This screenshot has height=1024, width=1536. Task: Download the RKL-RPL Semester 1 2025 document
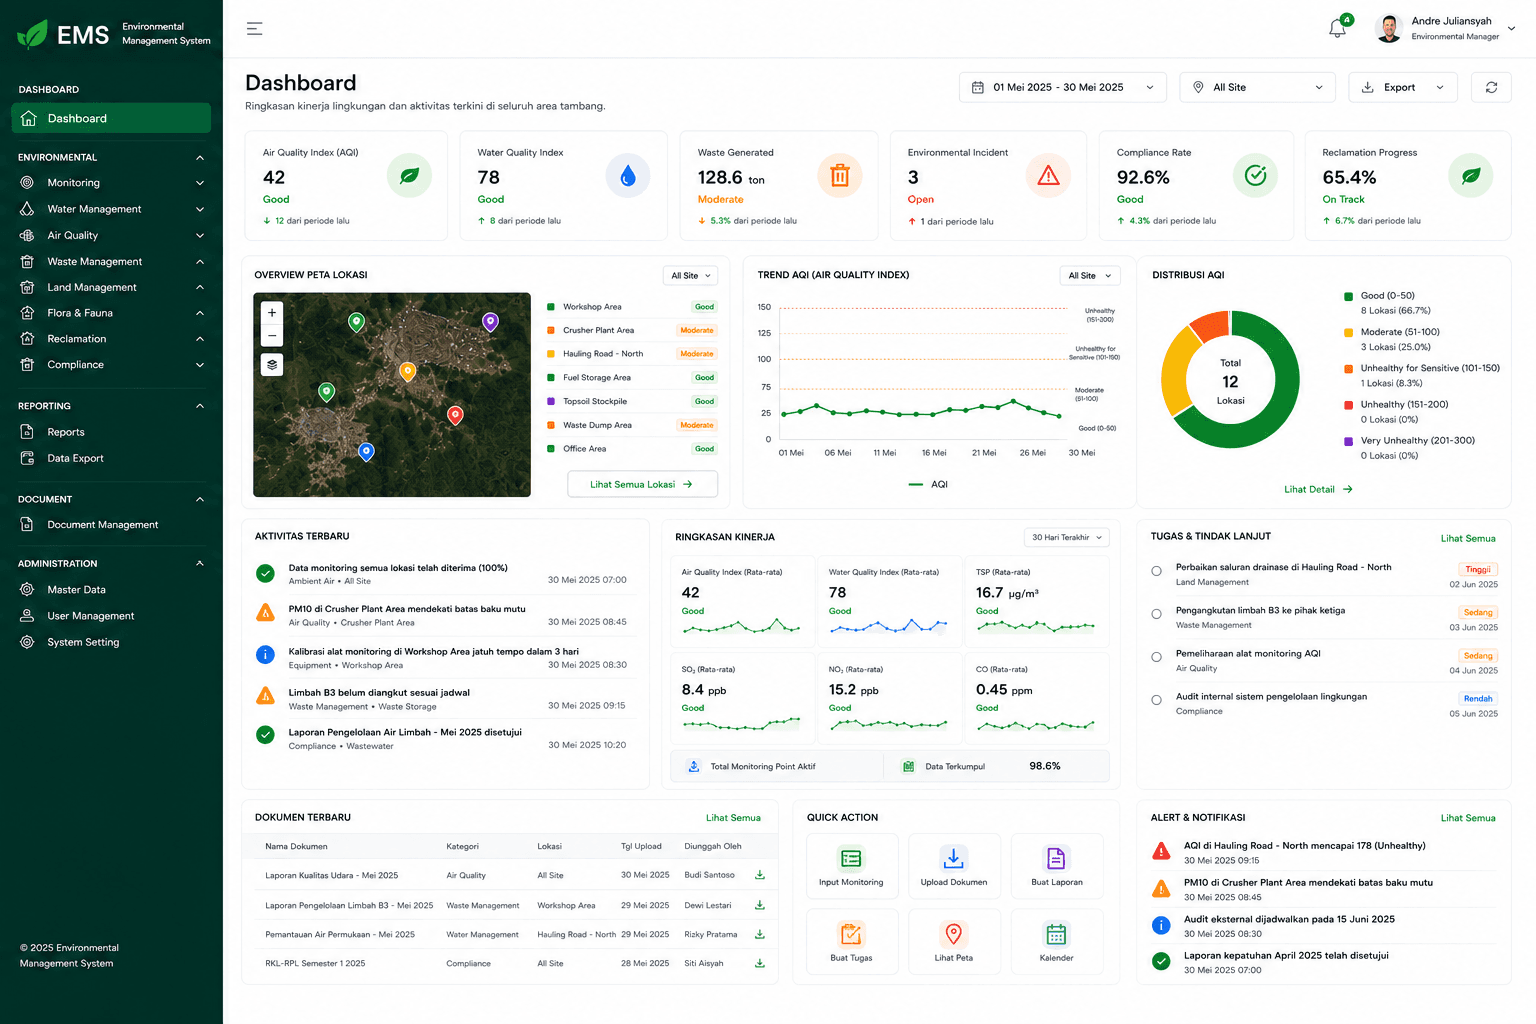tap(760, 964)
